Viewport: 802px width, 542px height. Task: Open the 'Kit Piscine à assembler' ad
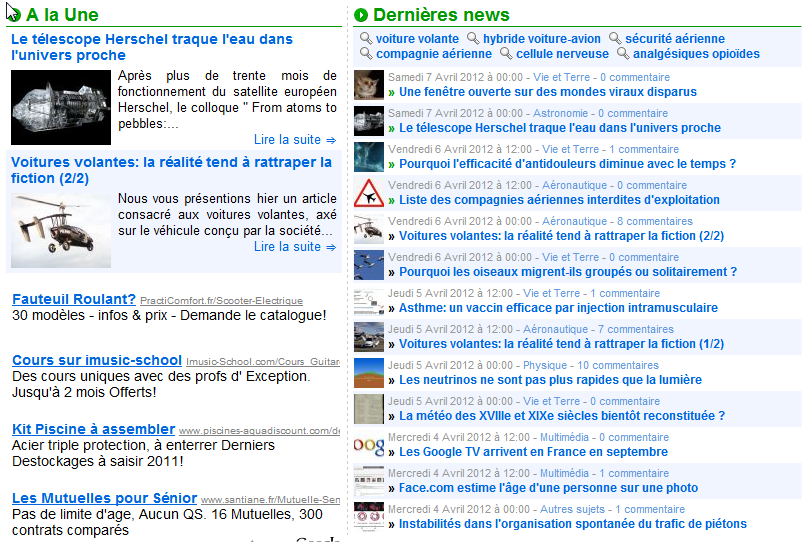pos(94,429)
